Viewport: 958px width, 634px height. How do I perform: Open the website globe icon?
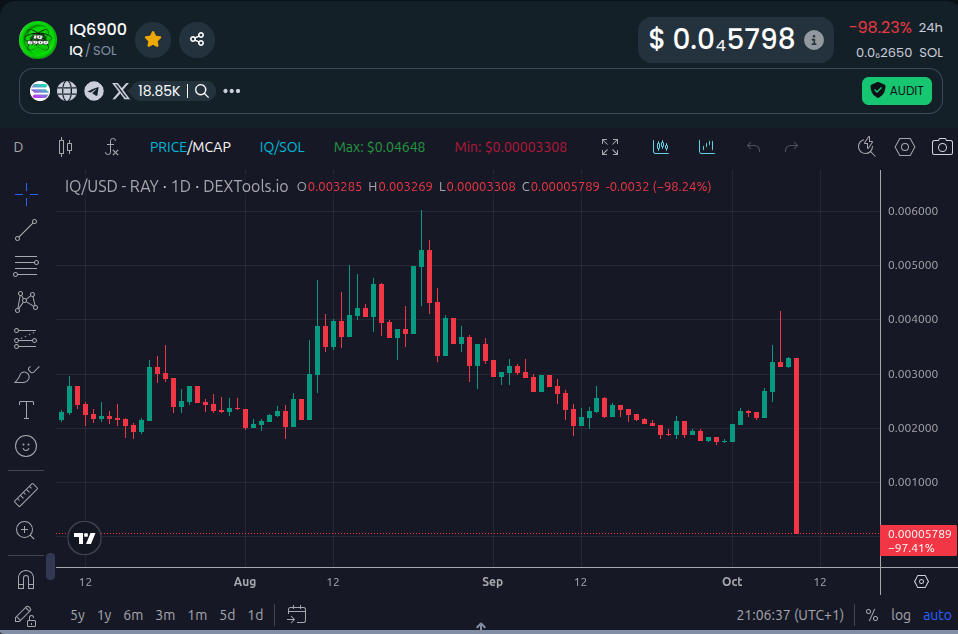point(67,91)
